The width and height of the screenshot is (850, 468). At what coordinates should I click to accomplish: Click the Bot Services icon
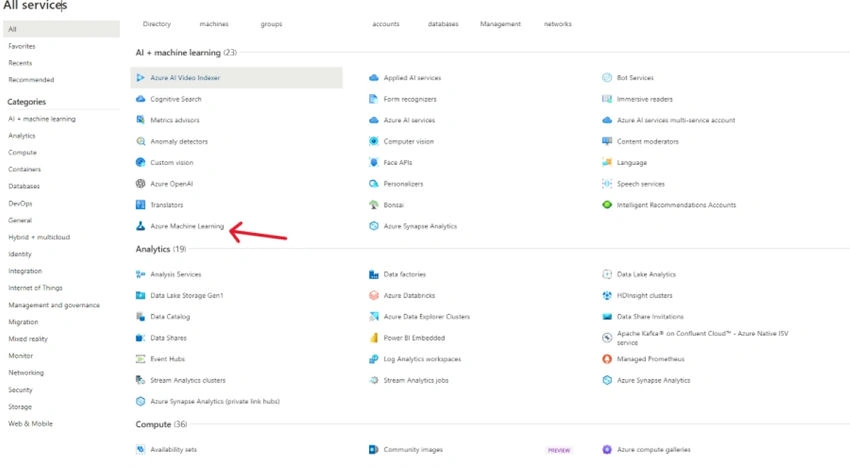[x=607, y=78]
